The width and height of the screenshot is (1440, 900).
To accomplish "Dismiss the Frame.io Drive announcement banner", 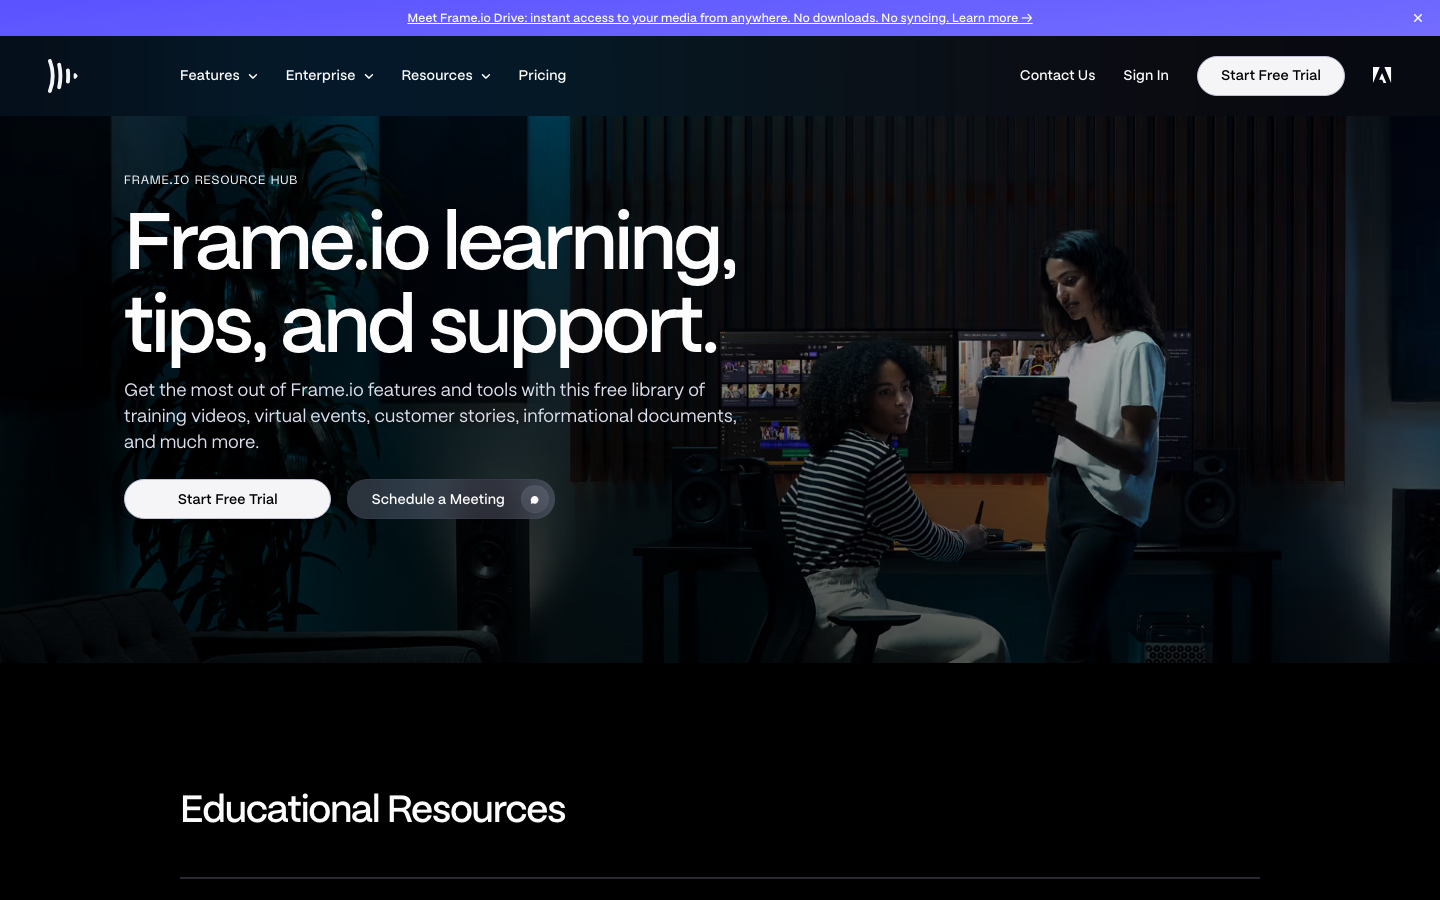I will [x=1417, y=18].
